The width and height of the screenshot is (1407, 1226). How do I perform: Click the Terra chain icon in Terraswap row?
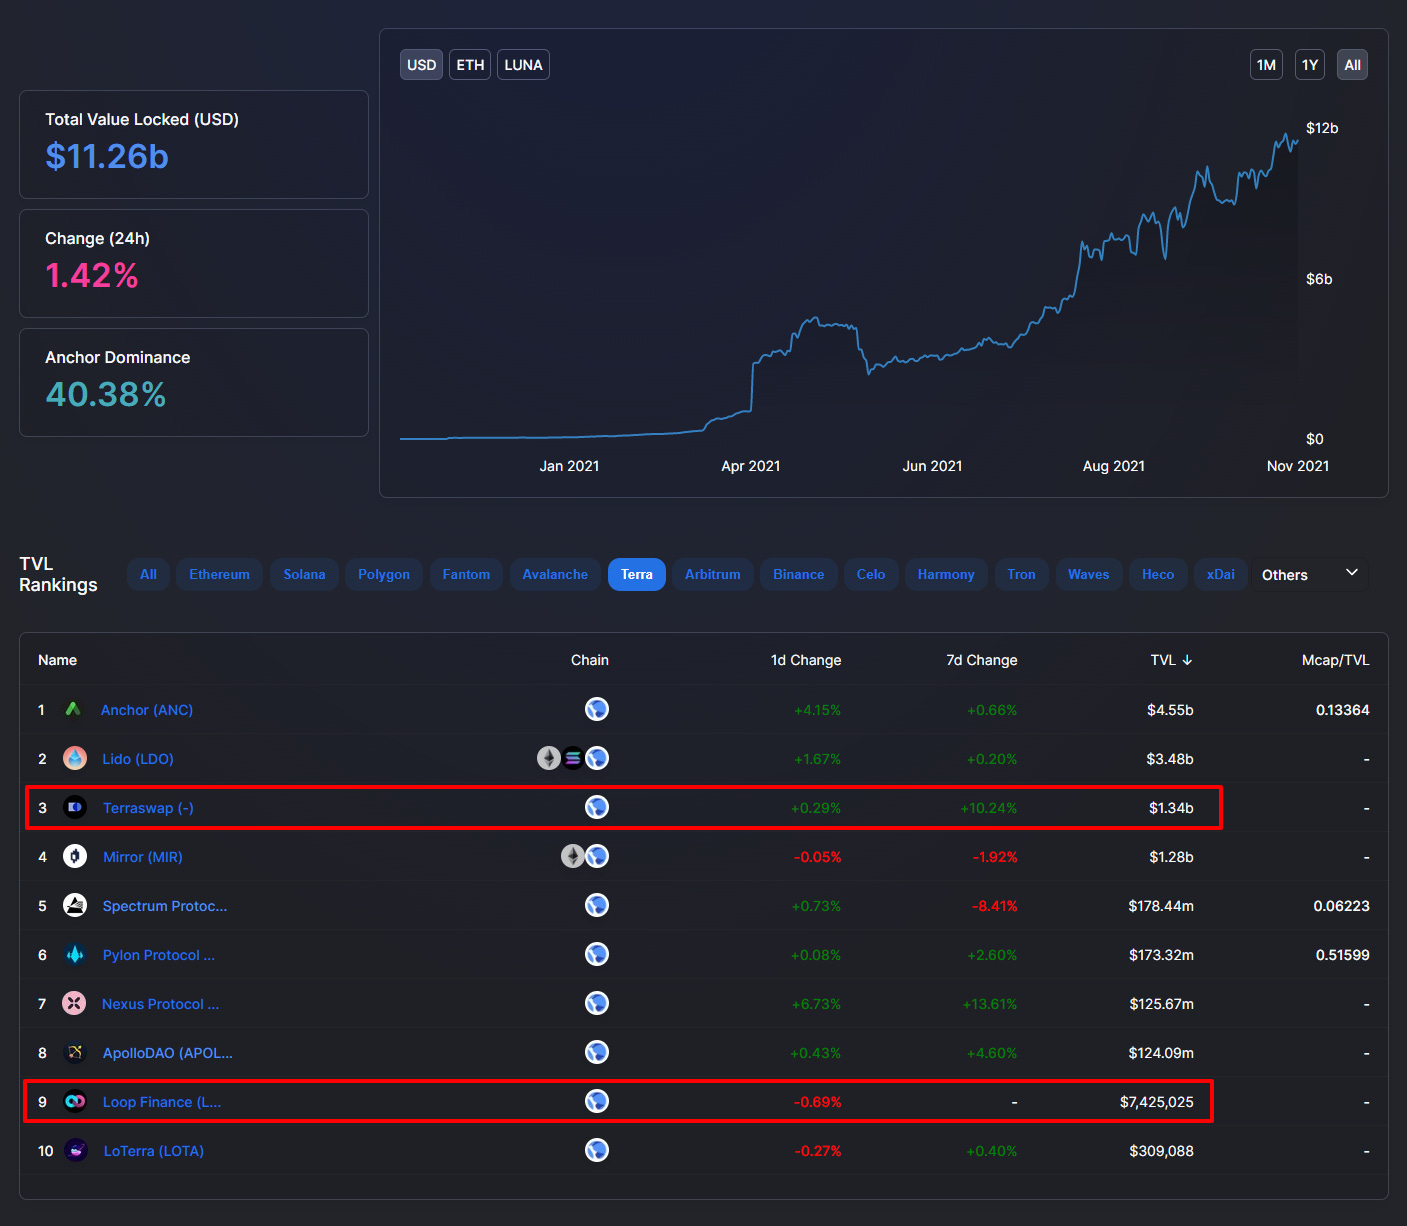(597, 807)
